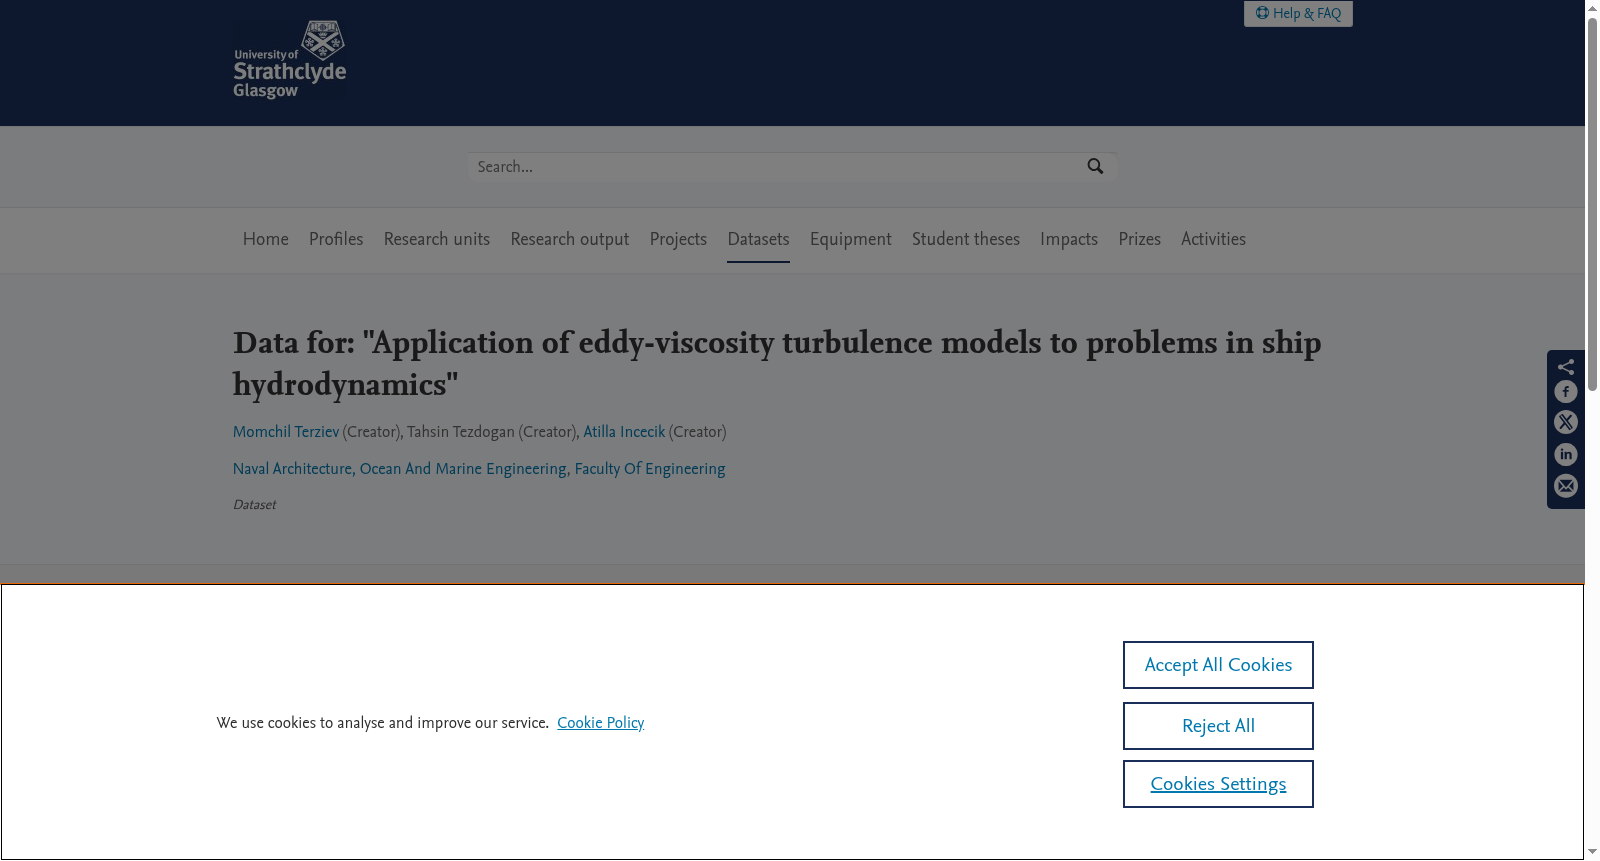Viewport: 1600px width, 861px height.
Task: Open the Faculty Of Engineering link
Action: pyautogui.click(x=650, y=469)
